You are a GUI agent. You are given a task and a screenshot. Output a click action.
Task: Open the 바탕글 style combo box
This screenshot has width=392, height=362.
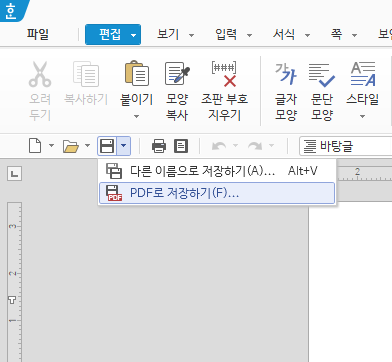point(345,146)
